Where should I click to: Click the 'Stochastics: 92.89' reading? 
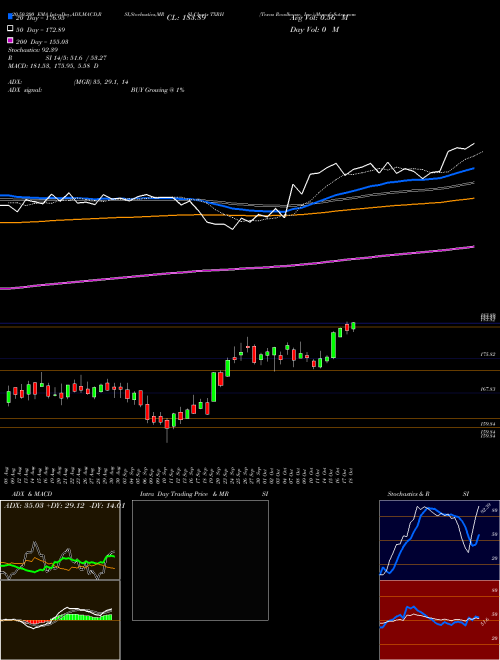pos(33,50)
